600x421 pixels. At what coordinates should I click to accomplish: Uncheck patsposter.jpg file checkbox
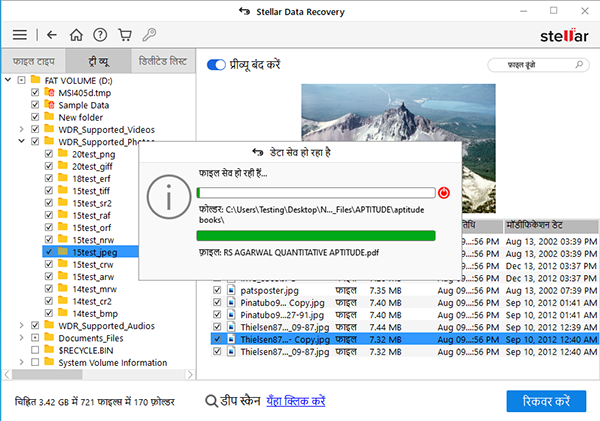[x=217, y=290]
